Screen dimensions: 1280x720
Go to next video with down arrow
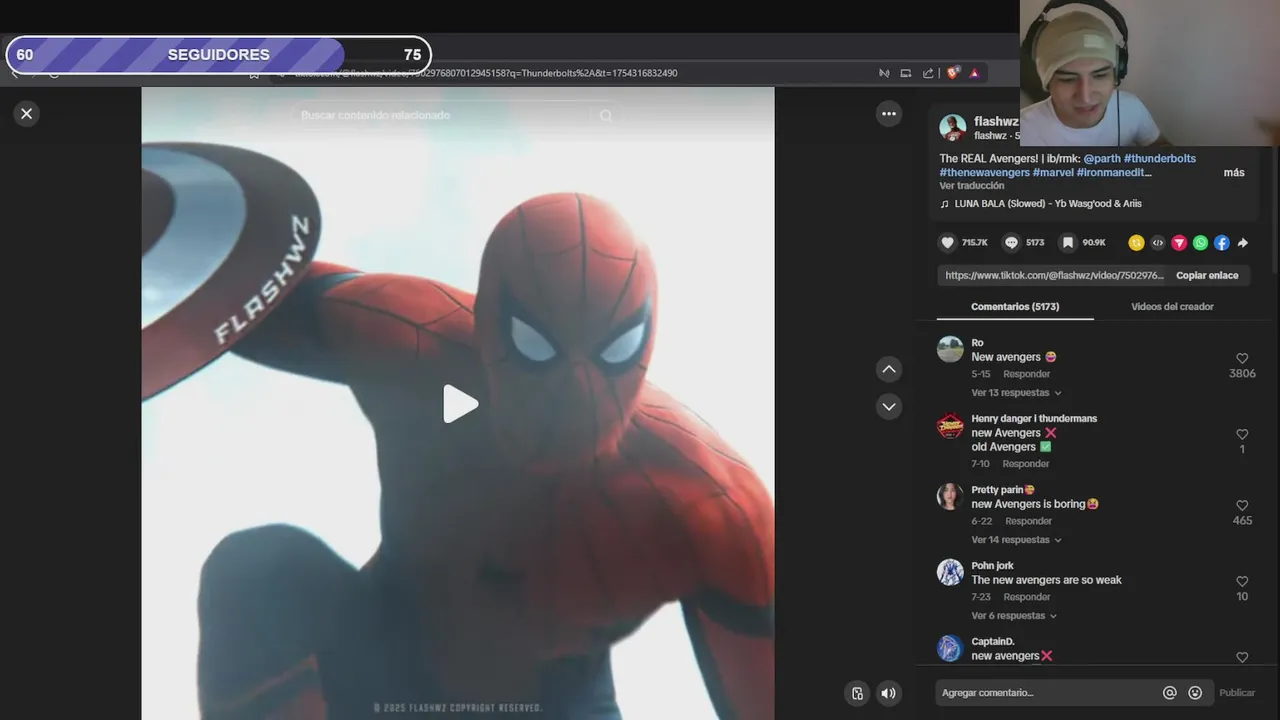889,407
